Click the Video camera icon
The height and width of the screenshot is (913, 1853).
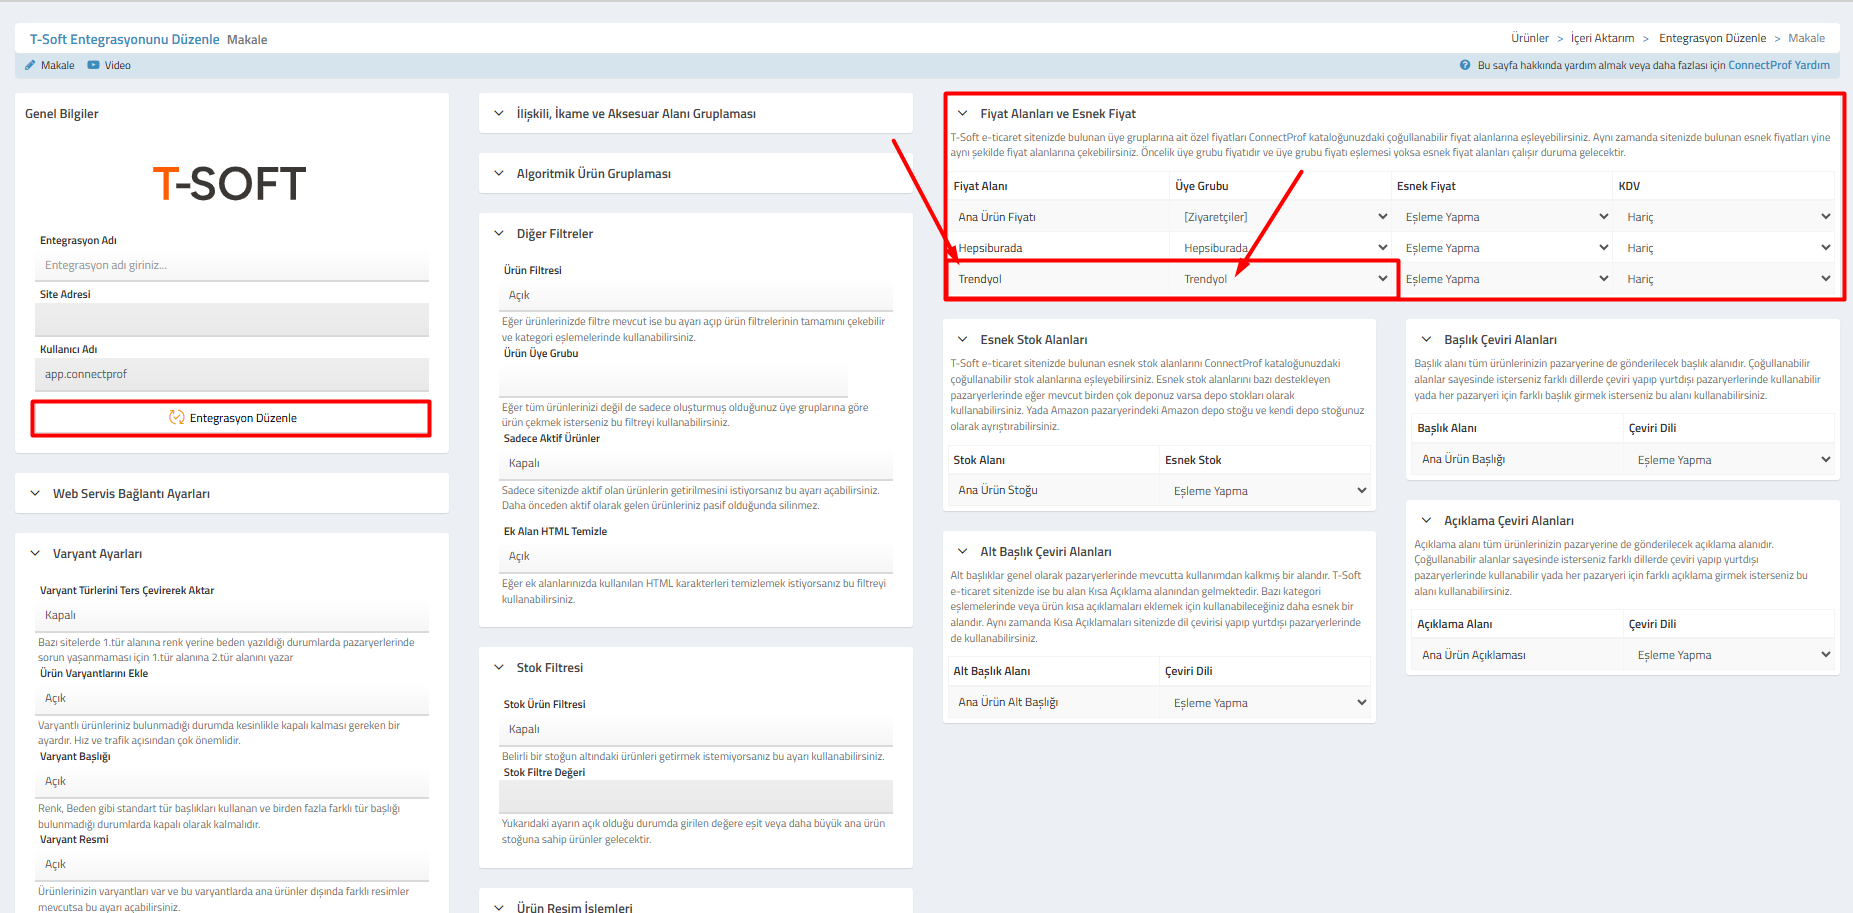(93, 65)
